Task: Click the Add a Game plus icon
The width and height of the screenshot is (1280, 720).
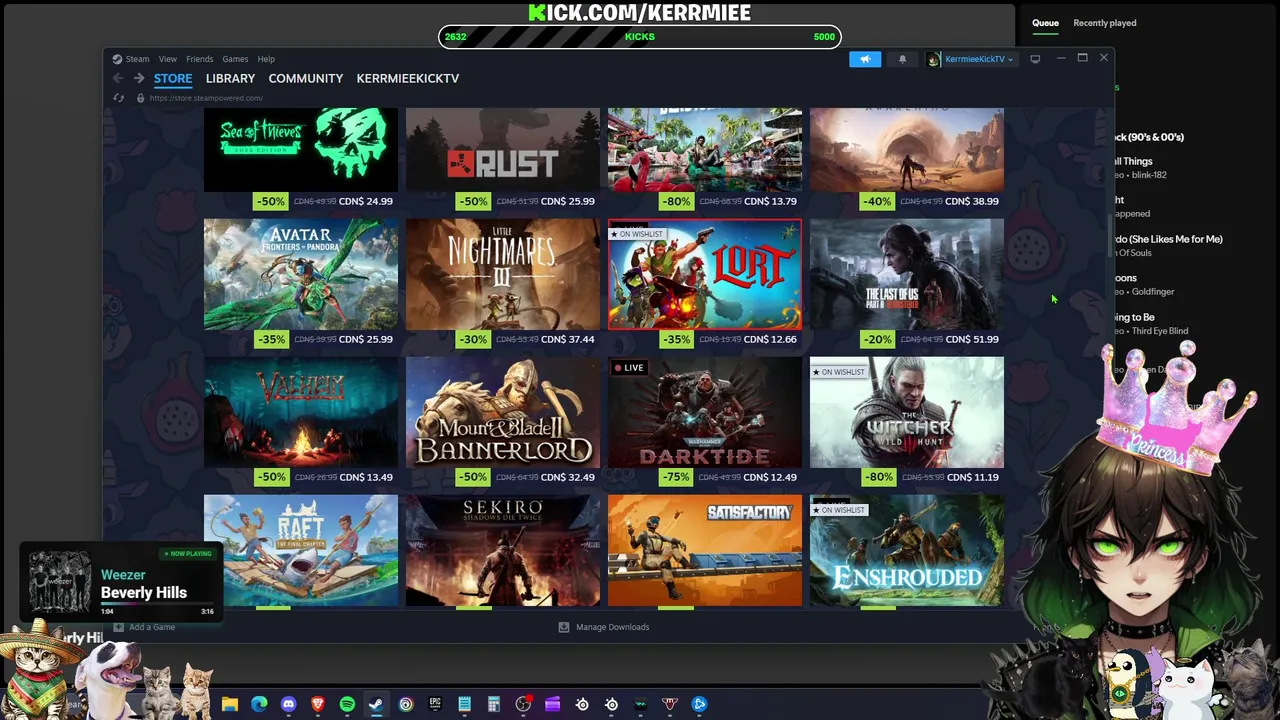Action: coord(118,627)
